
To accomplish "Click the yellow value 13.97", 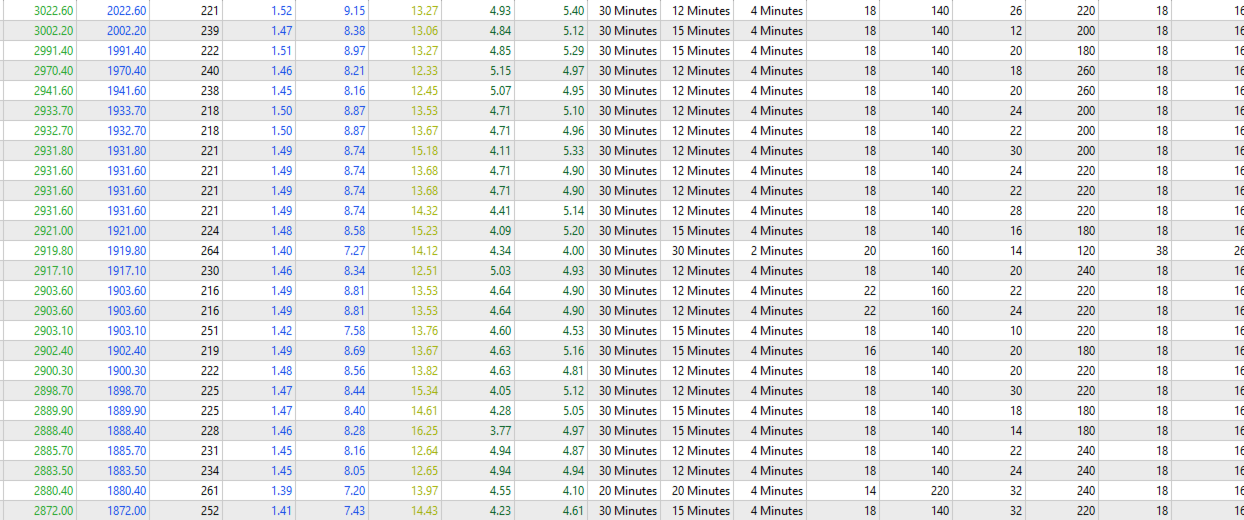I will [424, 491].
